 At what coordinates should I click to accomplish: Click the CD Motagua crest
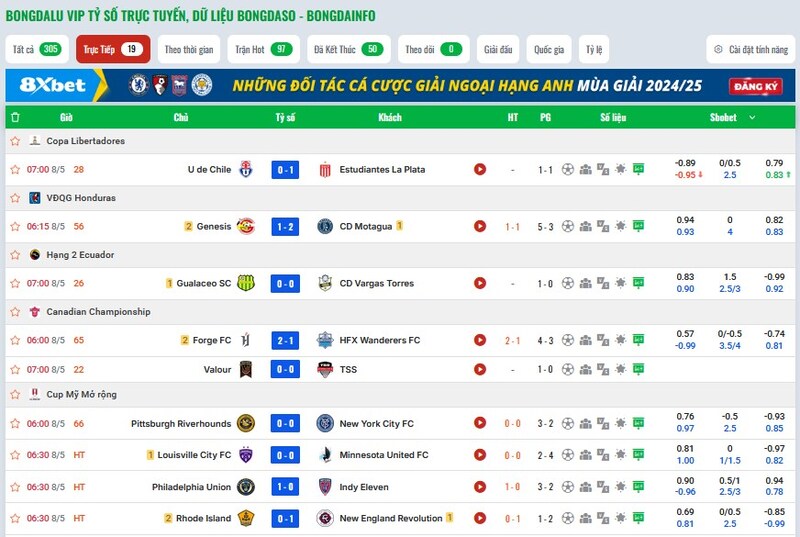click(x=325, y=226)
